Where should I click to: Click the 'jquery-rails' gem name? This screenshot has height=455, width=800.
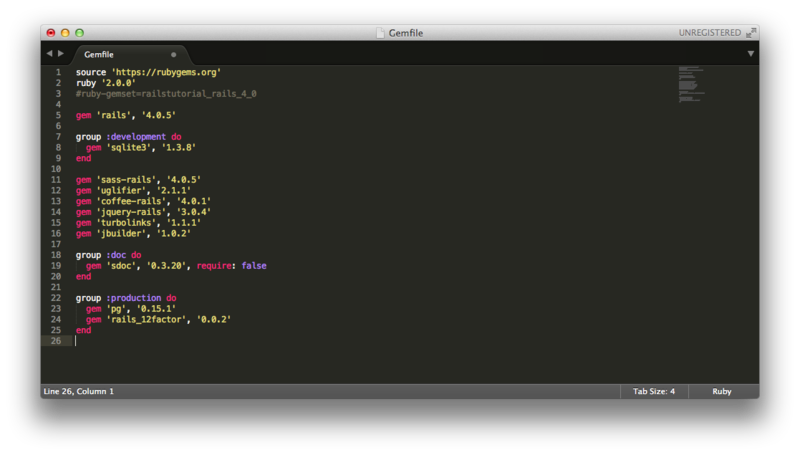coord(131,212)
